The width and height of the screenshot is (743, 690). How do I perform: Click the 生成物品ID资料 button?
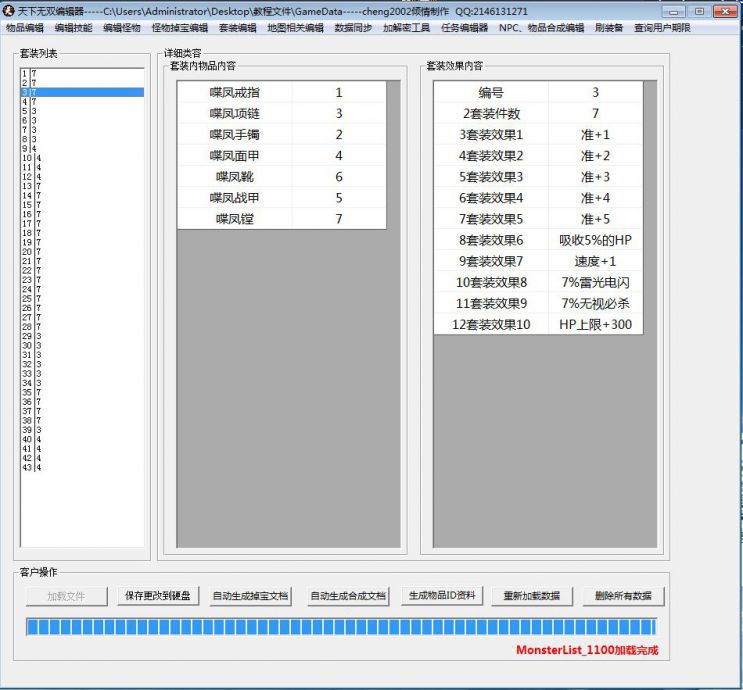click(x=444, y=596)
